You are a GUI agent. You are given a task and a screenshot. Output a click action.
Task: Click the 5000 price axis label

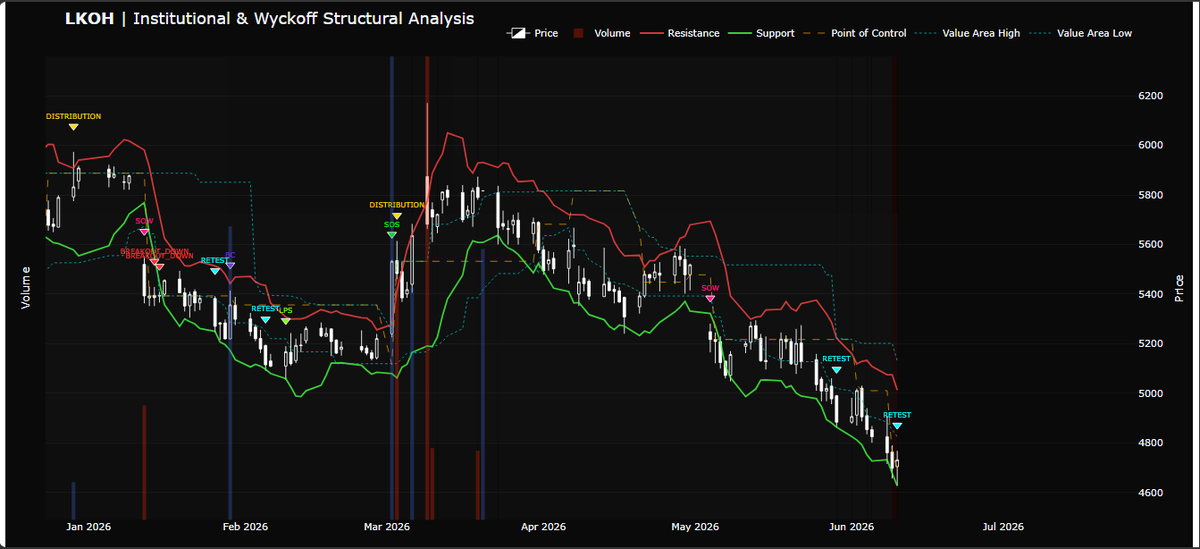click(1150, 394)
